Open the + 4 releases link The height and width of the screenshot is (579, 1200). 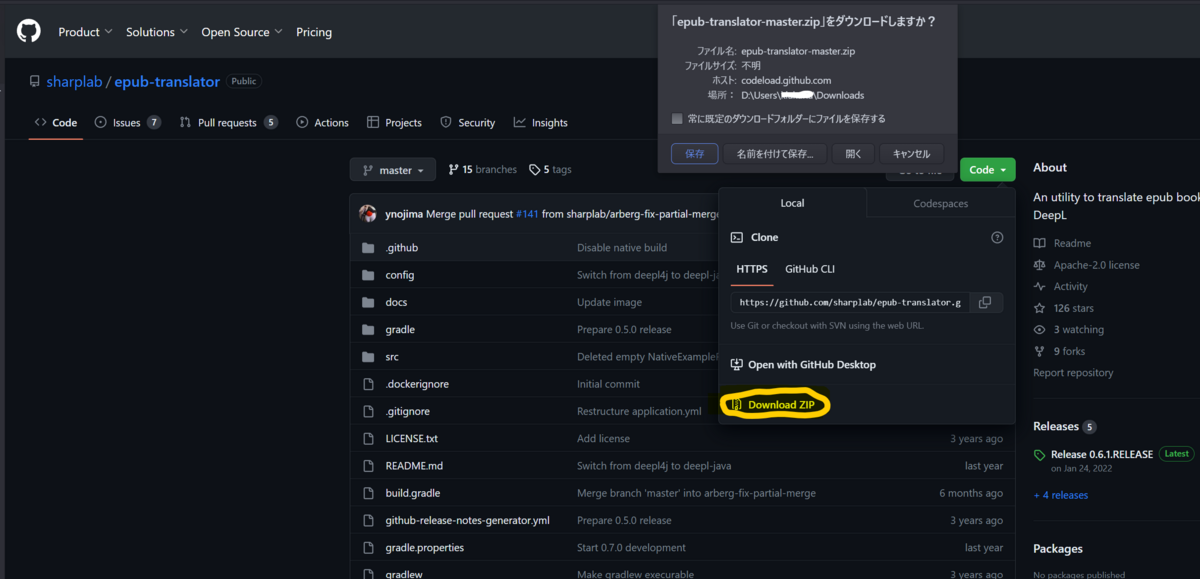pos(1060,495)
